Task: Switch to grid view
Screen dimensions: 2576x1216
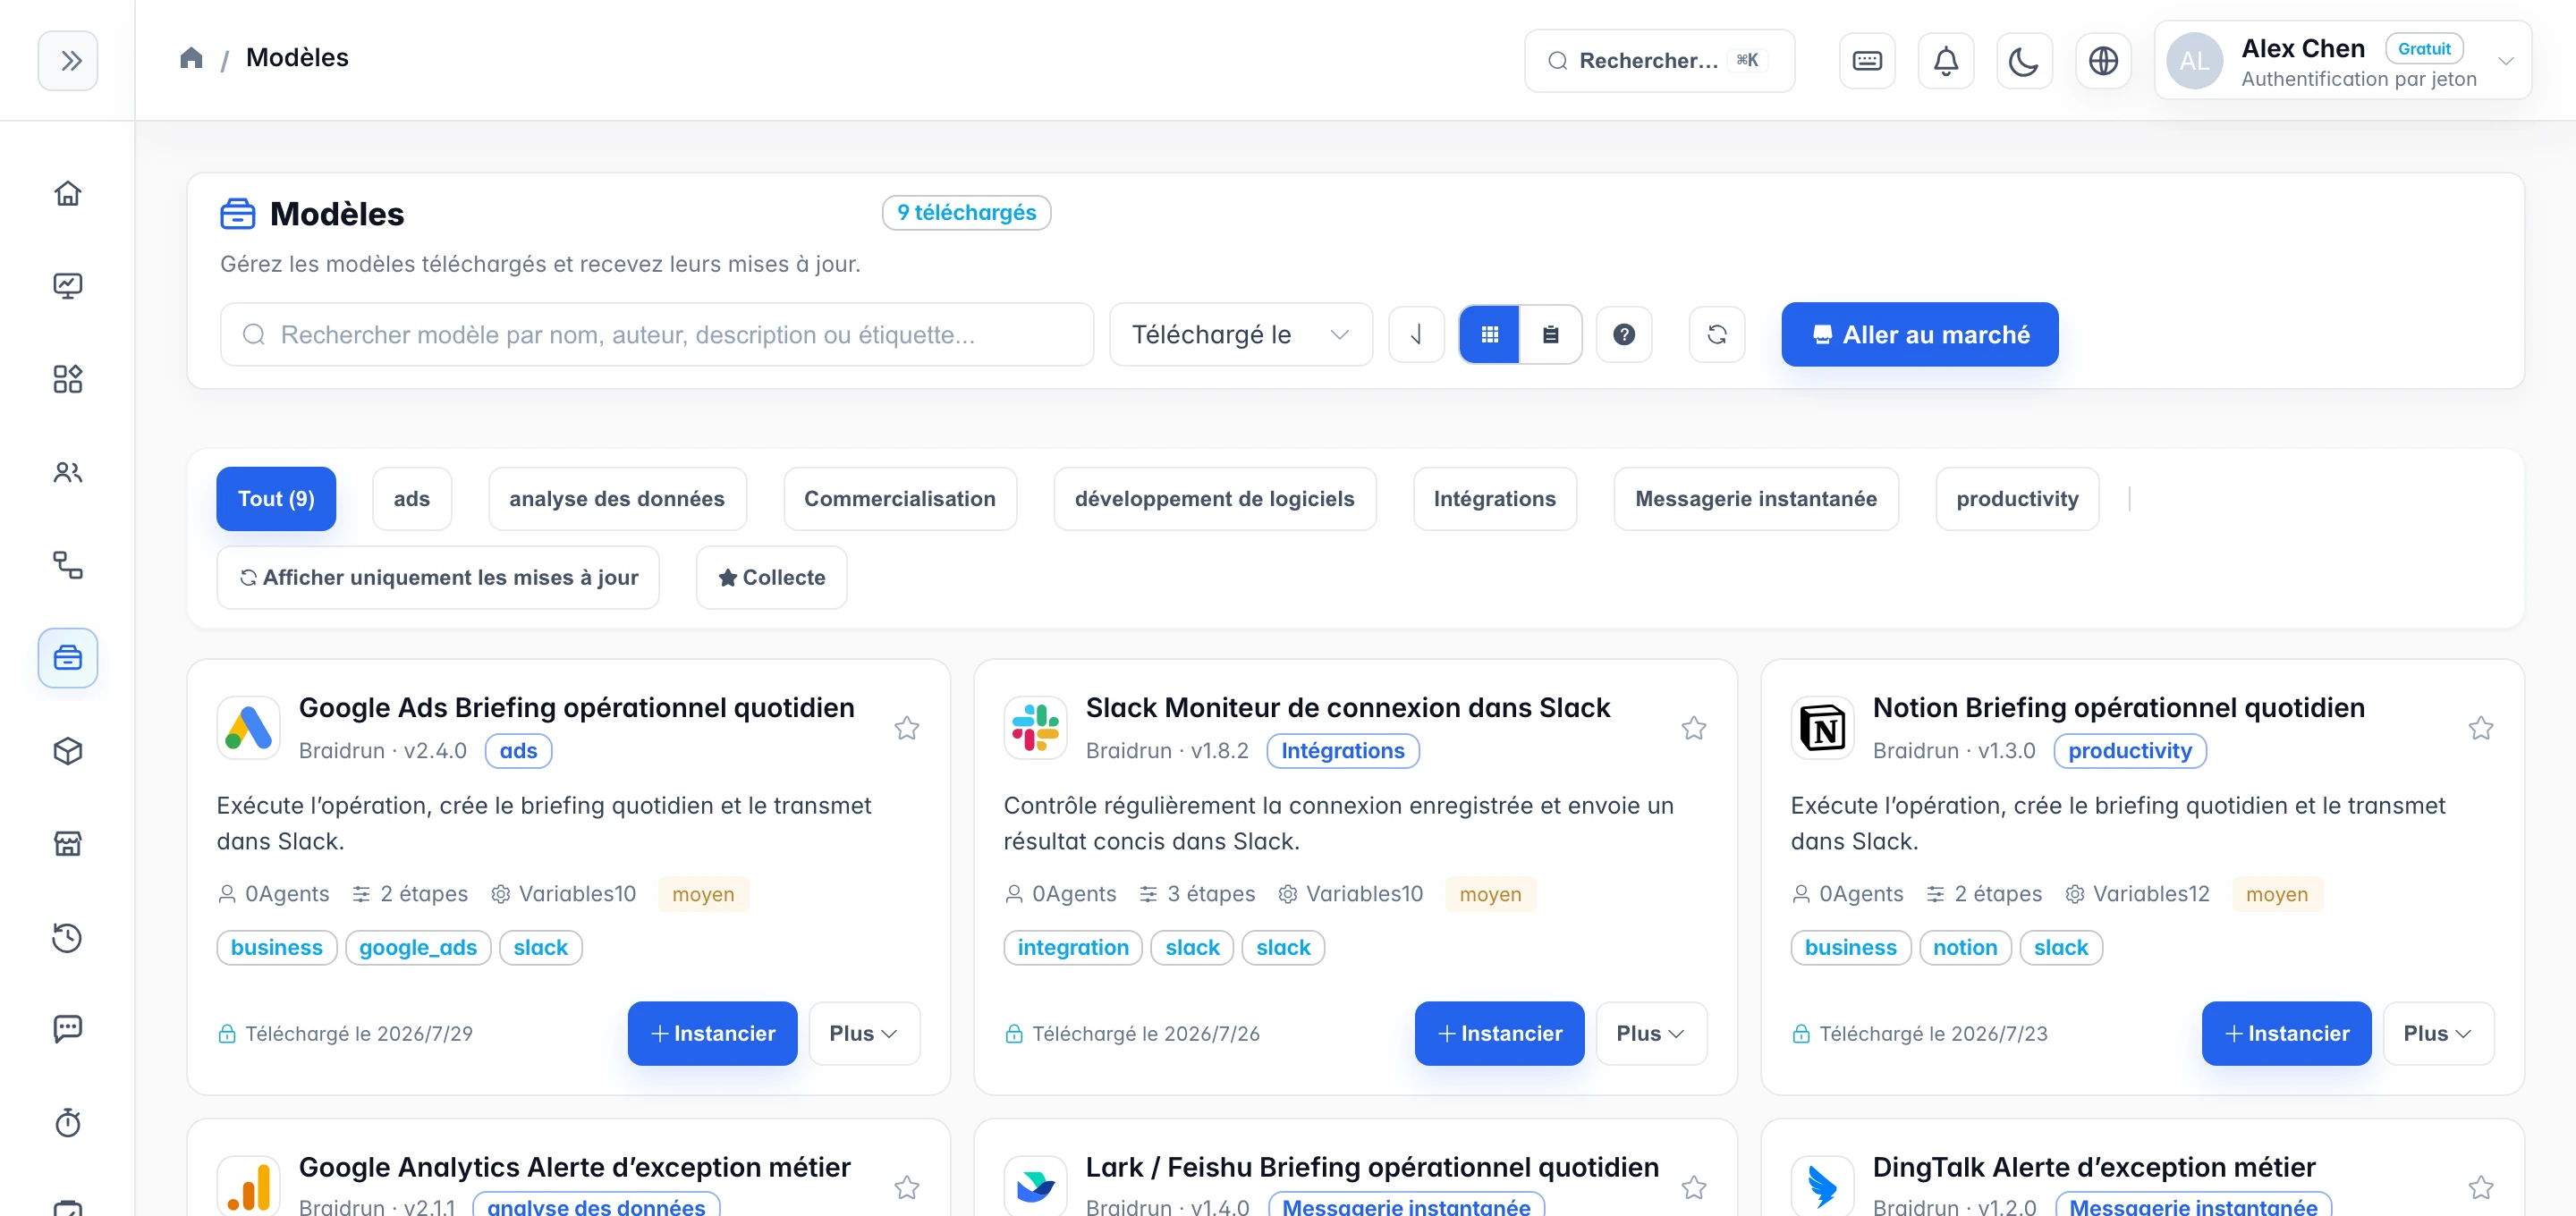Action: pyautogui.click(x=1489, y=335)
